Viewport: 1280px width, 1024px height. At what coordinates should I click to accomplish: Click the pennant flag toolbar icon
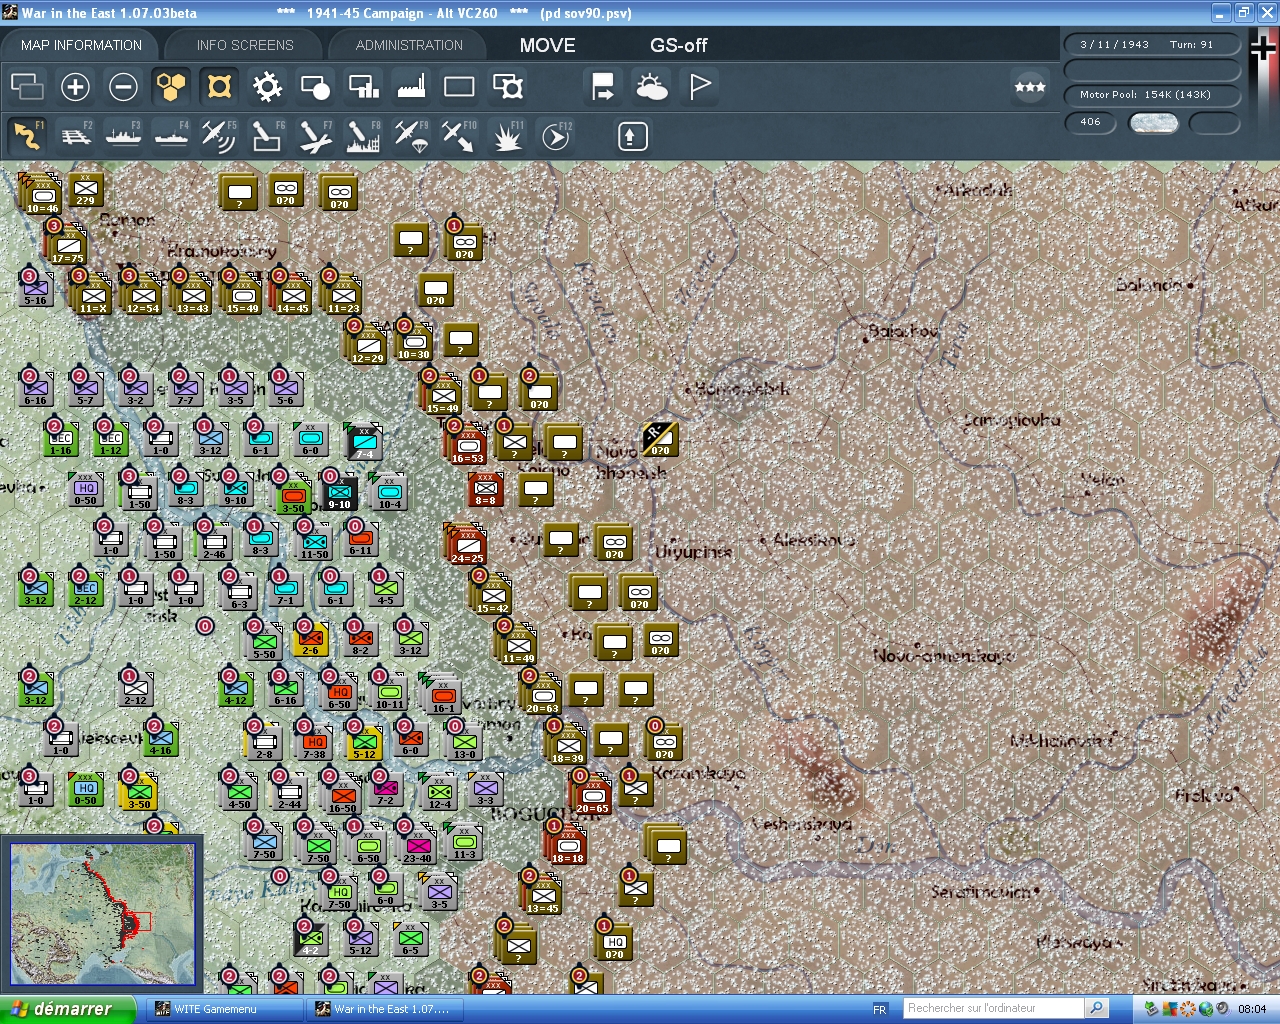[700, 87]
